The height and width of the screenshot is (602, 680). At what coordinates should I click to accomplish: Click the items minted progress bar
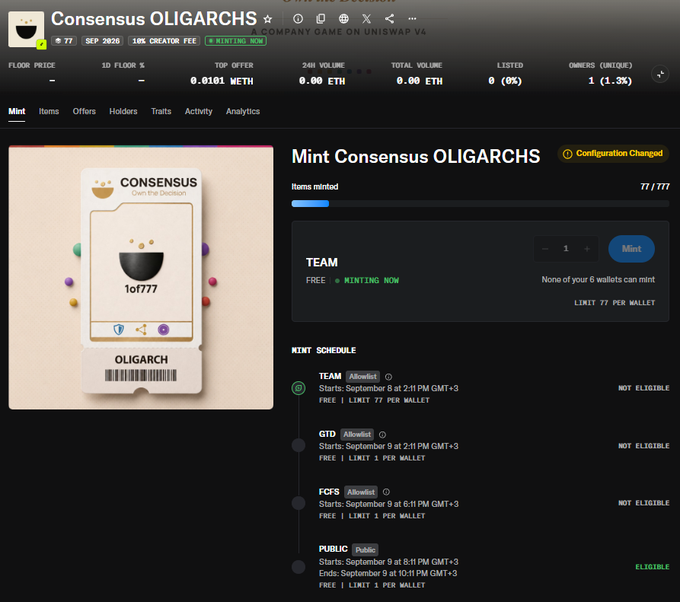[480, 204]
